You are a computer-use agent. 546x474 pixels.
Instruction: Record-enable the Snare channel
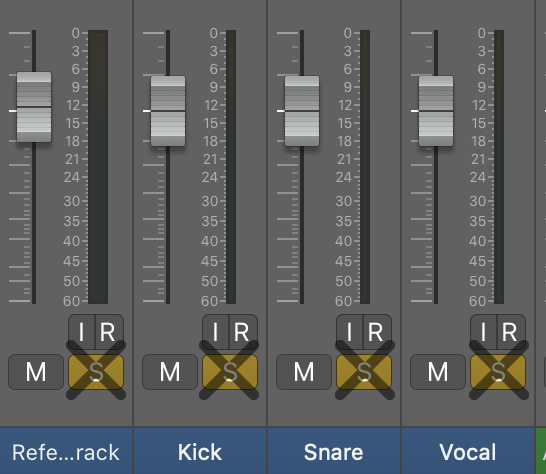click(x=377, y=332)
